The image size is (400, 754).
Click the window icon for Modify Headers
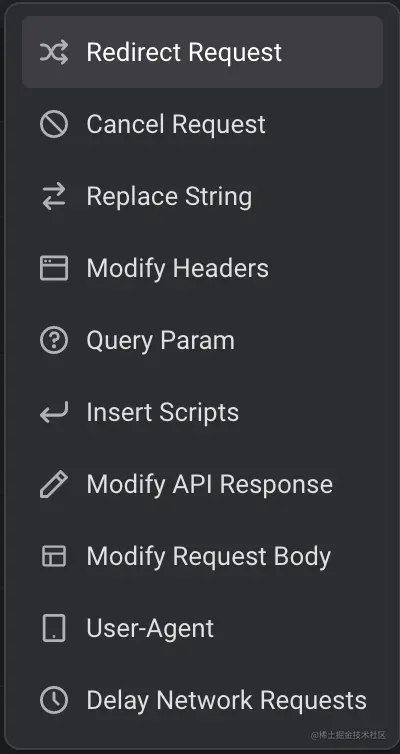(x=54, y=268)
